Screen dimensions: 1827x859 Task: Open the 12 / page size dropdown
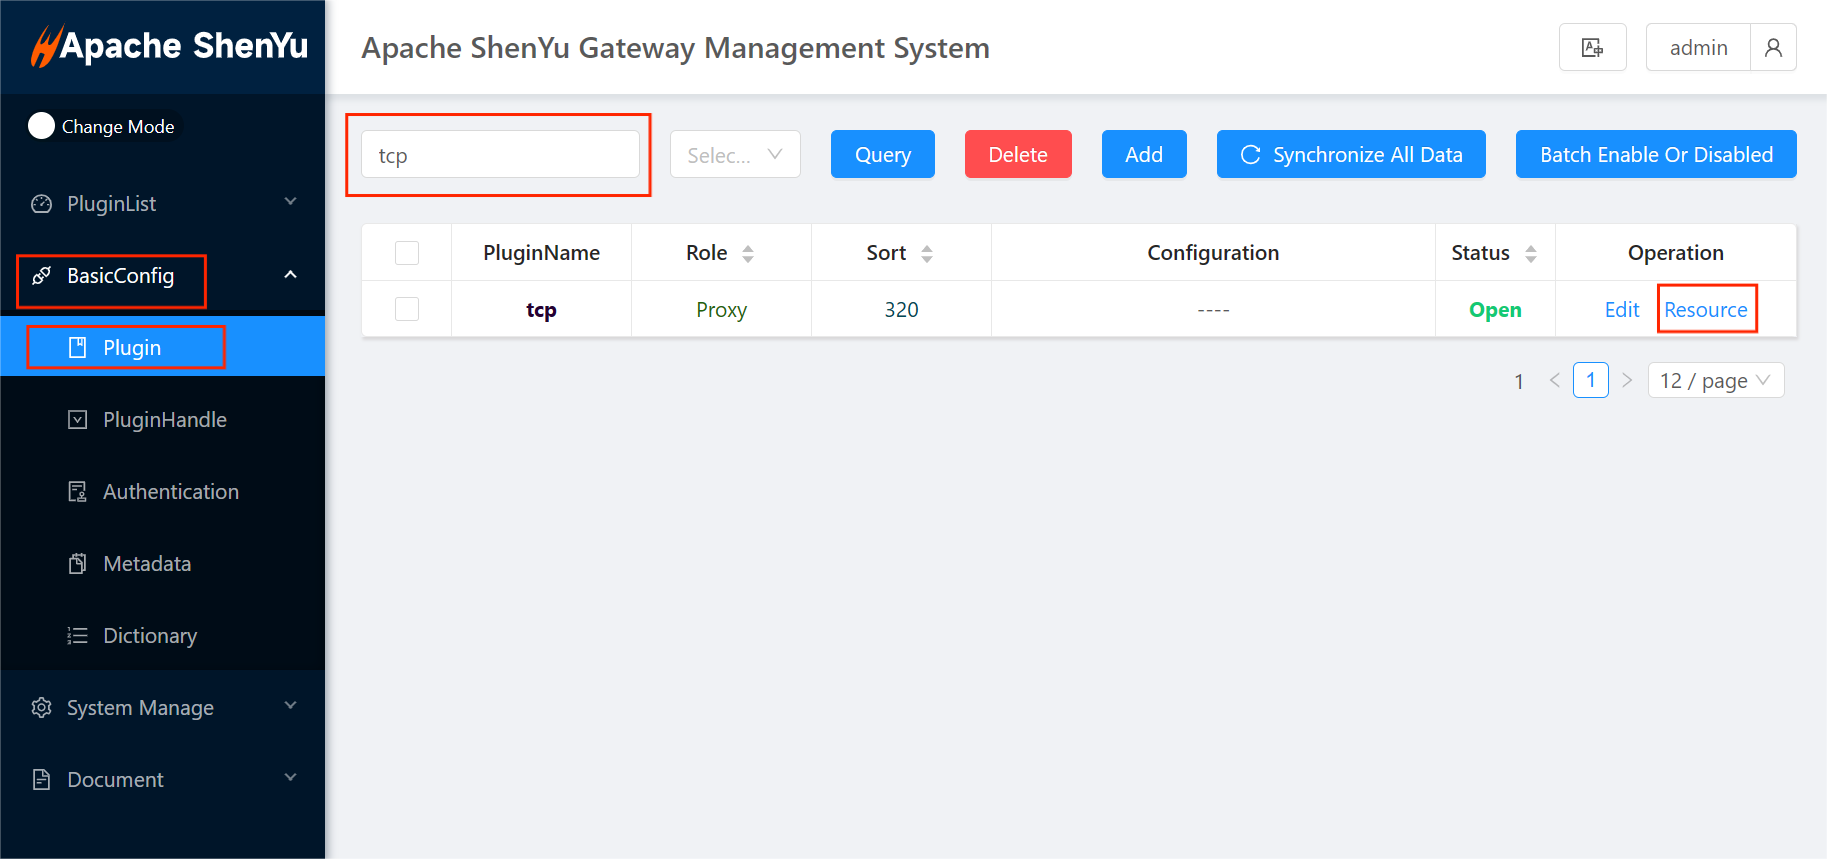coord(1715,380)
